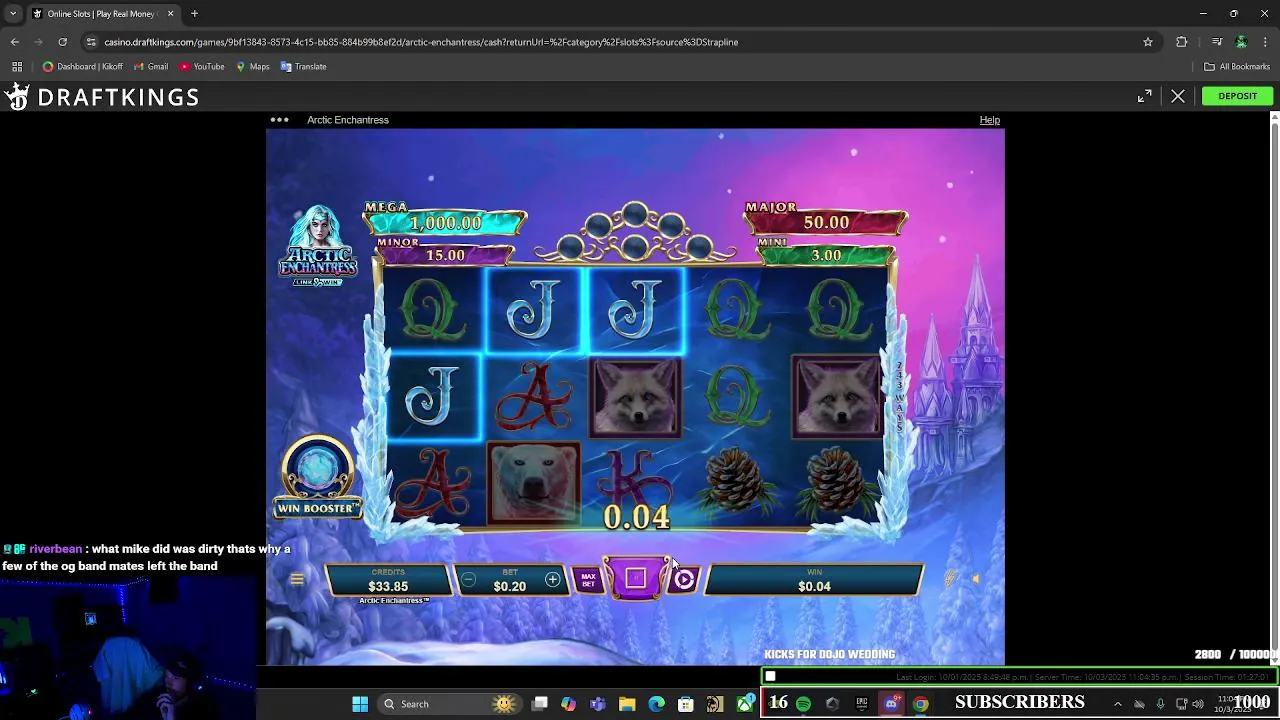Click the Mini 3.00 jackpot label
The width and height of the screenshot is (1280, 720).
pos(826,252)
